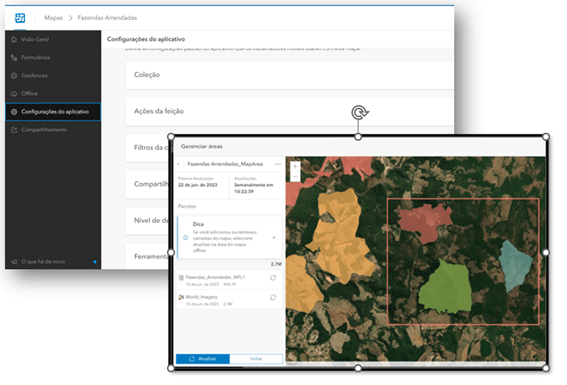
Task: Refresh the Fazendas_Arrendadas_WFL1 package
Action: [273, 278]
